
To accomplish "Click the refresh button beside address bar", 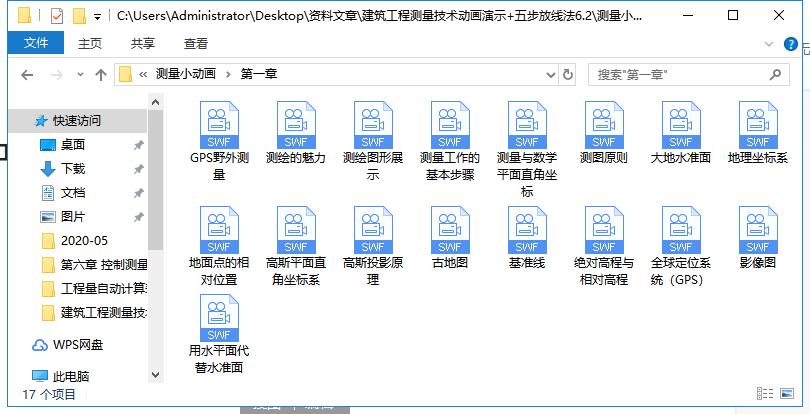I will (x=568, y=74).
